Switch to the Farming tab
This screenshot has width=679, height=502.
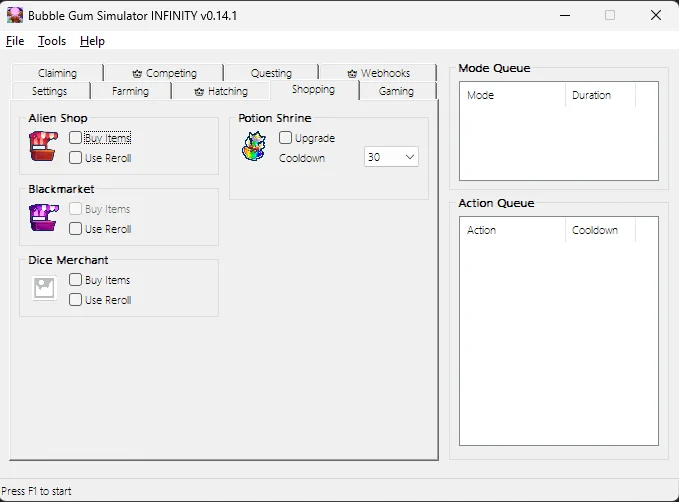pos(130,91)
